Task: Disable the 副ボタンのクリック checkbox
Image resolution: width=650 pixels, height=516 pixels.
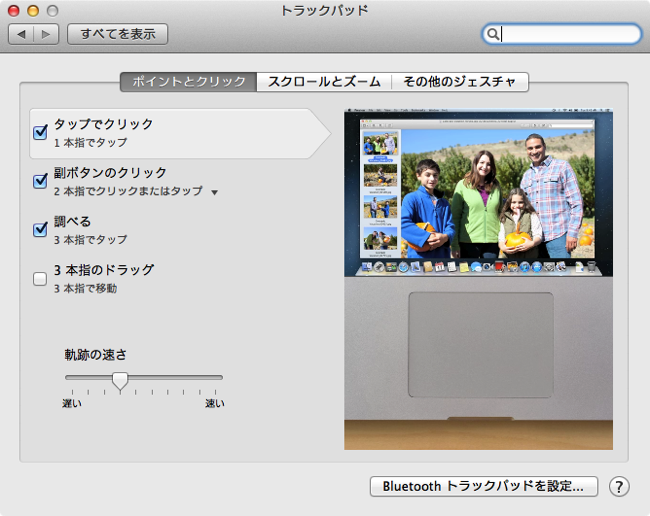Action: point(40,181)
